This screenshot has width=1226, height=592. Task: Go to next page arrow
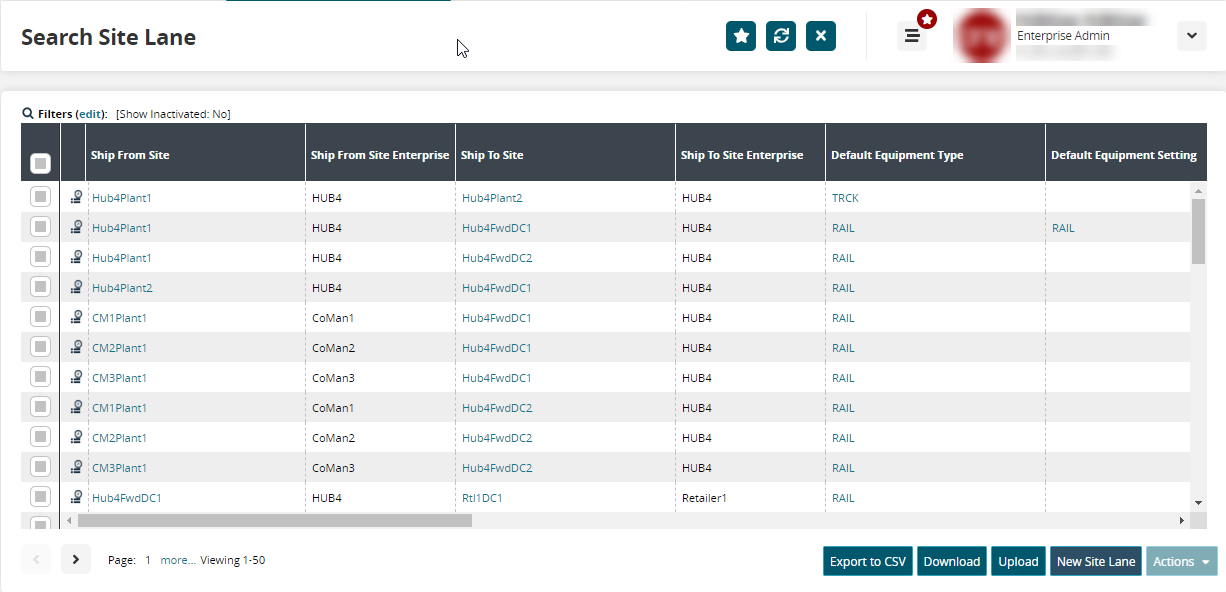pyautogui.click(x=76, y=560)
